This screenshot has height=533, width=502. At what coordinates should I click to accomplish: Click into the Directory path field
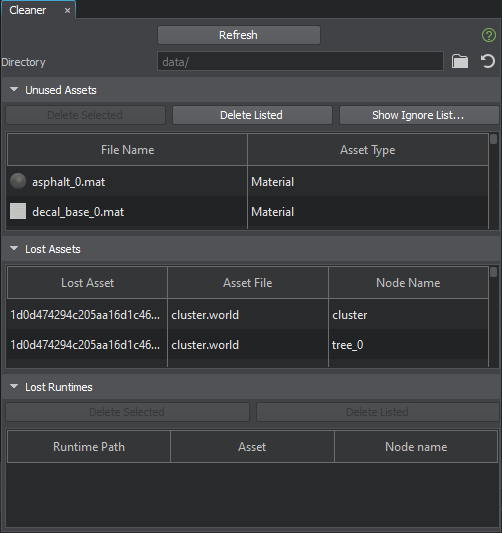click(x=300, y=61)
